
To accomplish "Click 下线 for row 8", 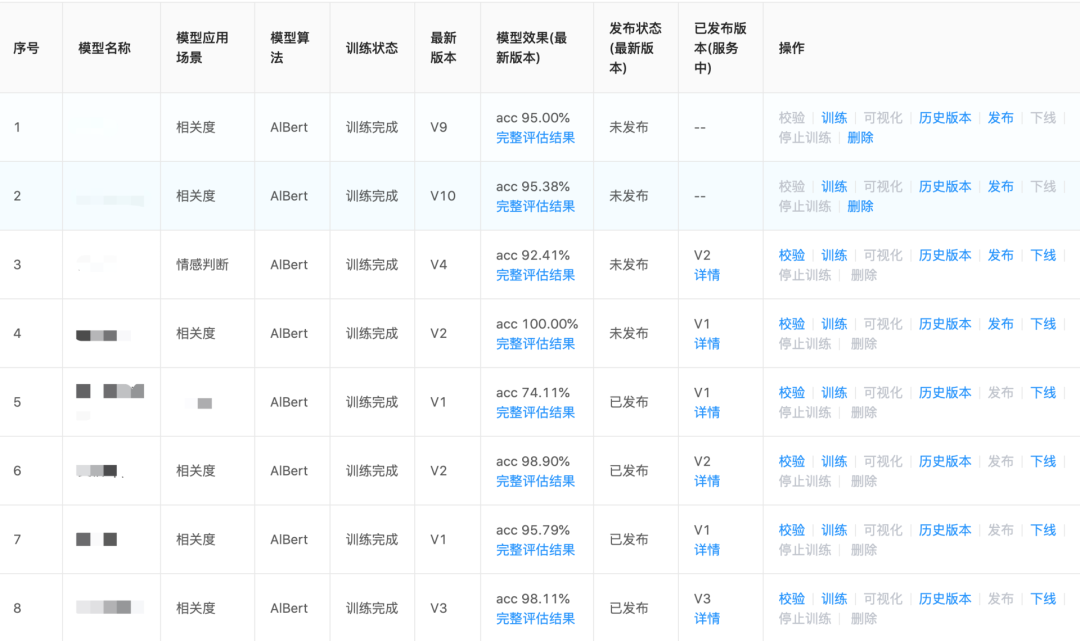I will 1043,599.
